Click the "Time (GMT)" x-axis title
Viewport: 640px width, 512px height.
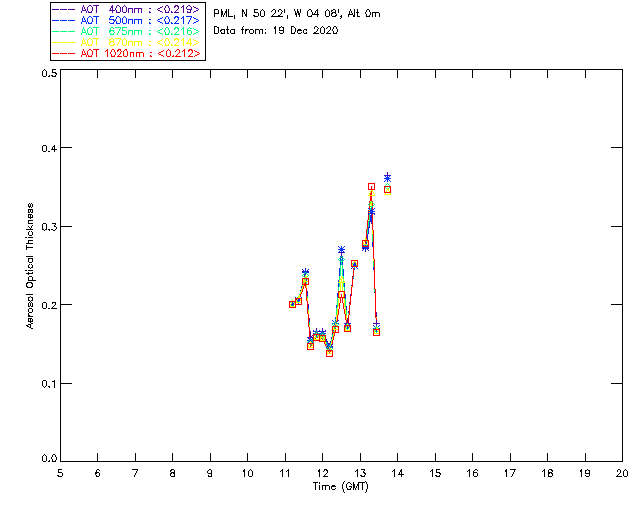(341, 487)
